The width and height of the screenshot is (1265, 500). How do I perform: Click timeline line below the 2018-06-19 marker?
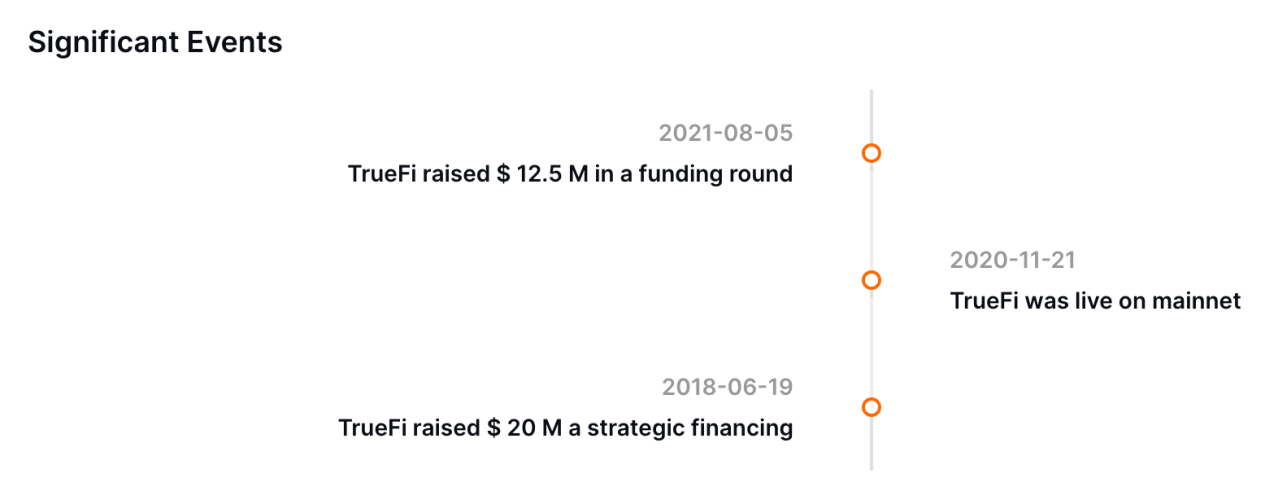[871, 445]
